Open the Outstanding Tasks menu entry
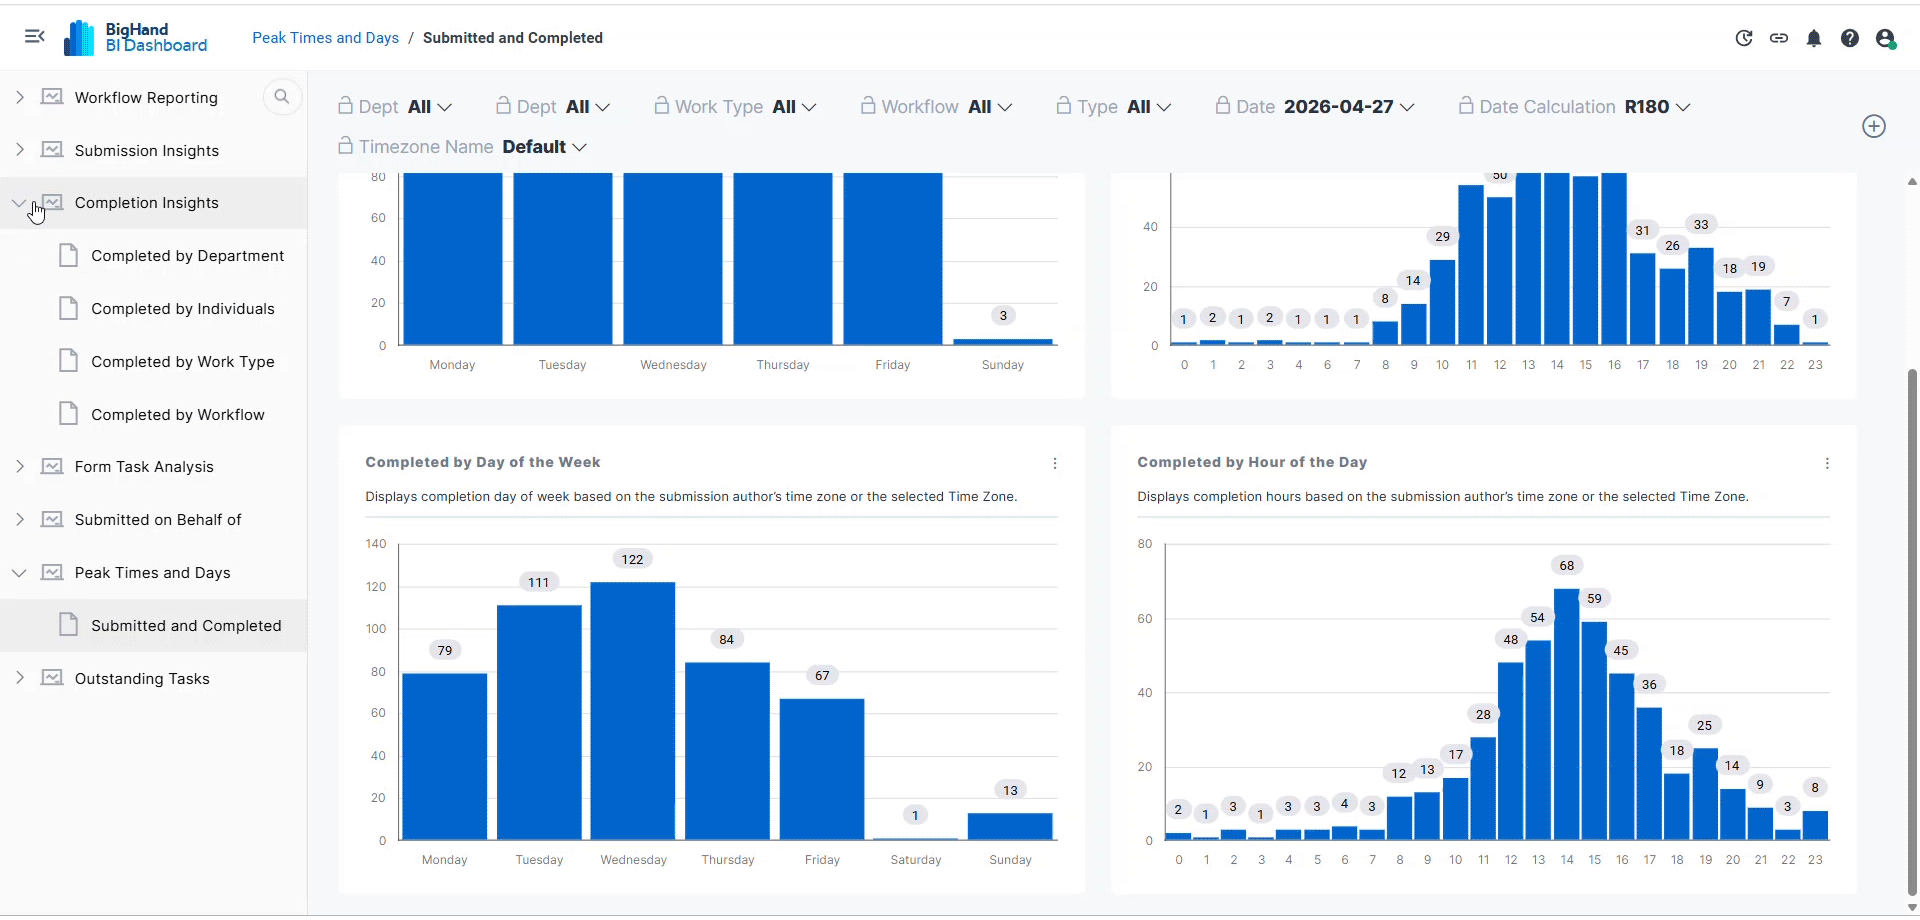 click(142, 679)
